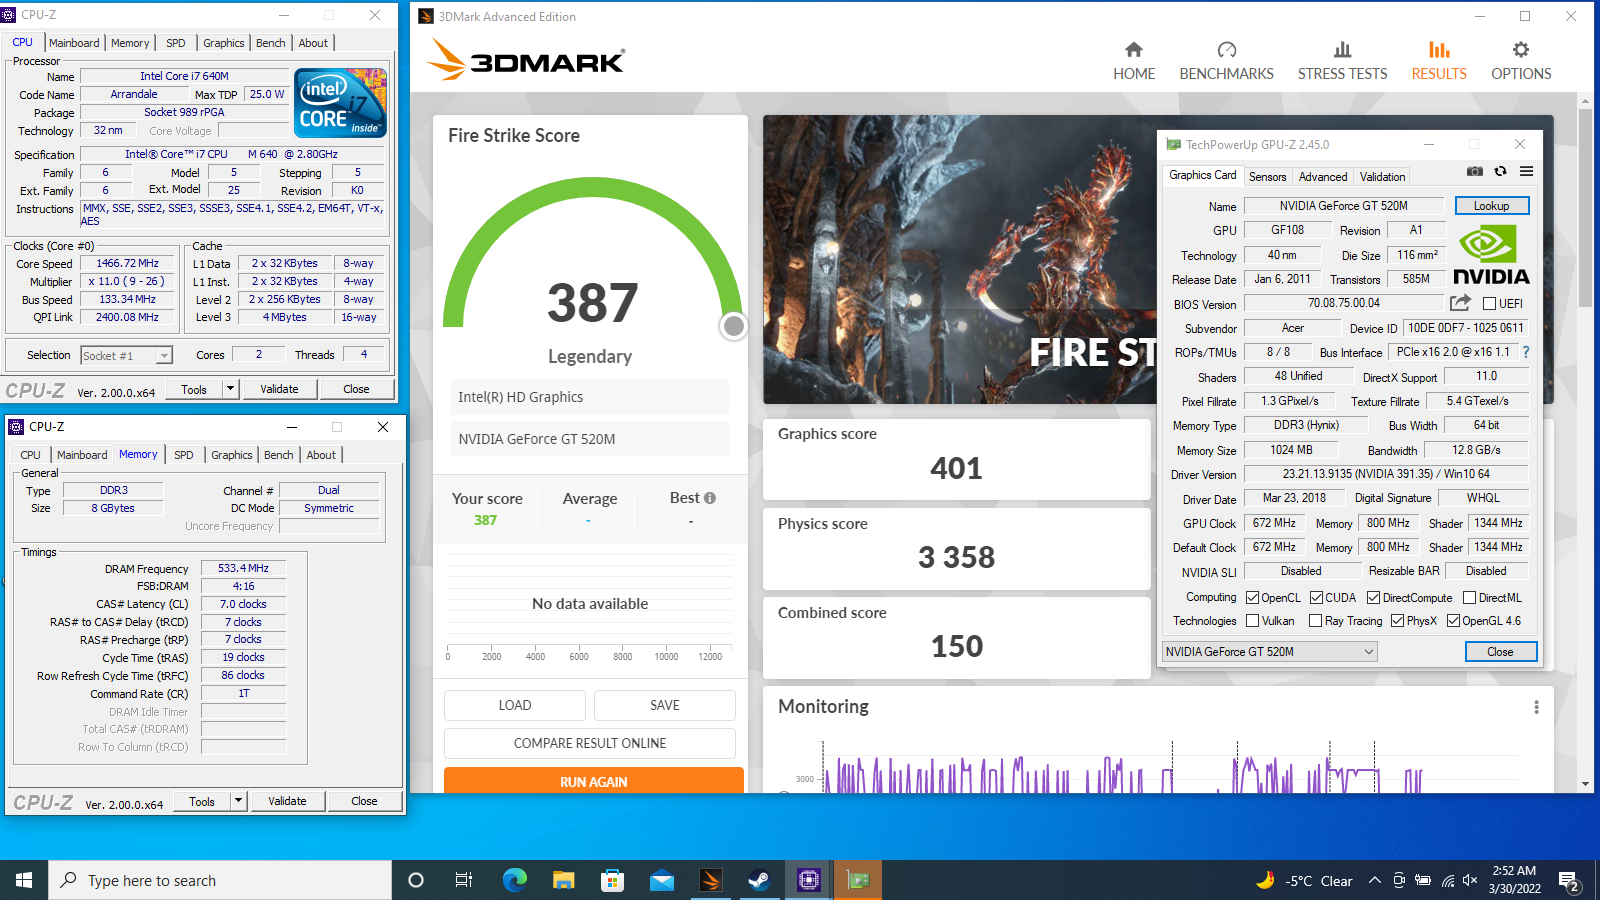Open Stress Tests chart icon

1342,50
